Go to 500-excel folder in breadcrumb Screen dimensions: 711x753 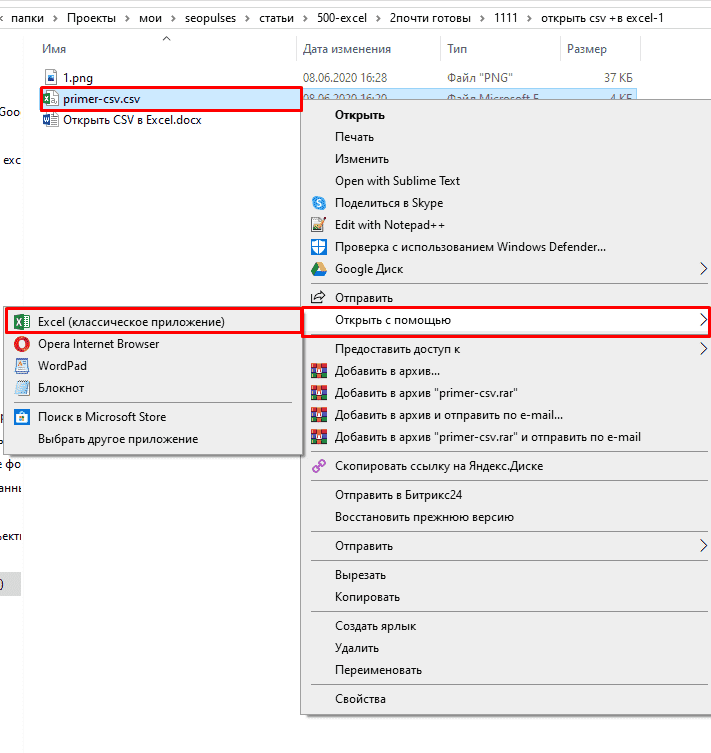342,18
